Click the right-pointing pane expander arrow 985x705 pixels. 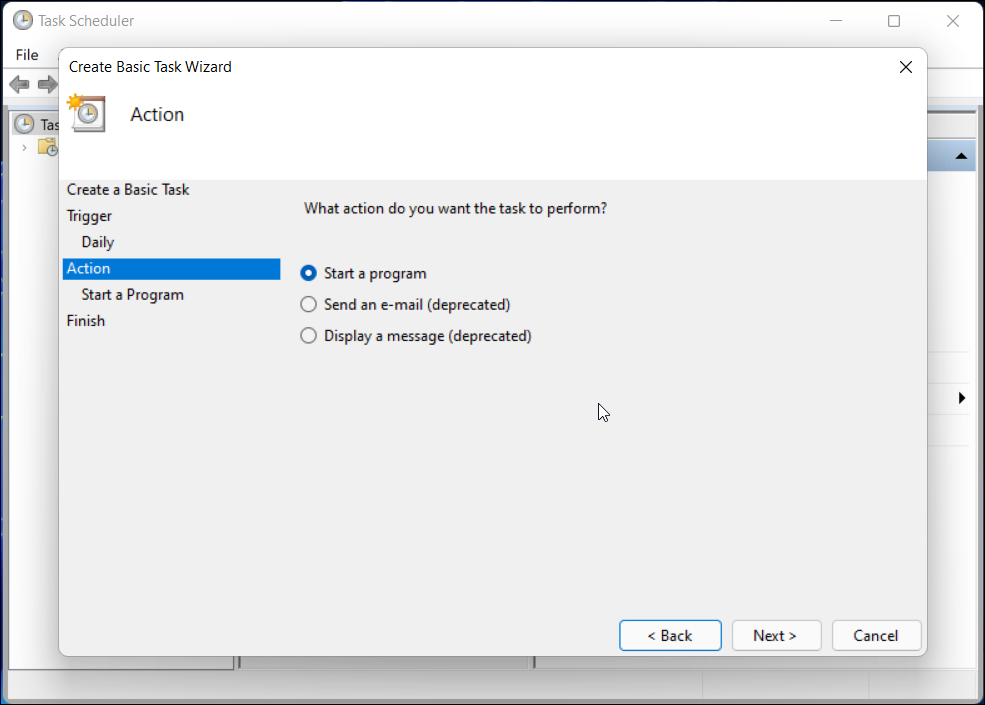[x=962, y=397]
